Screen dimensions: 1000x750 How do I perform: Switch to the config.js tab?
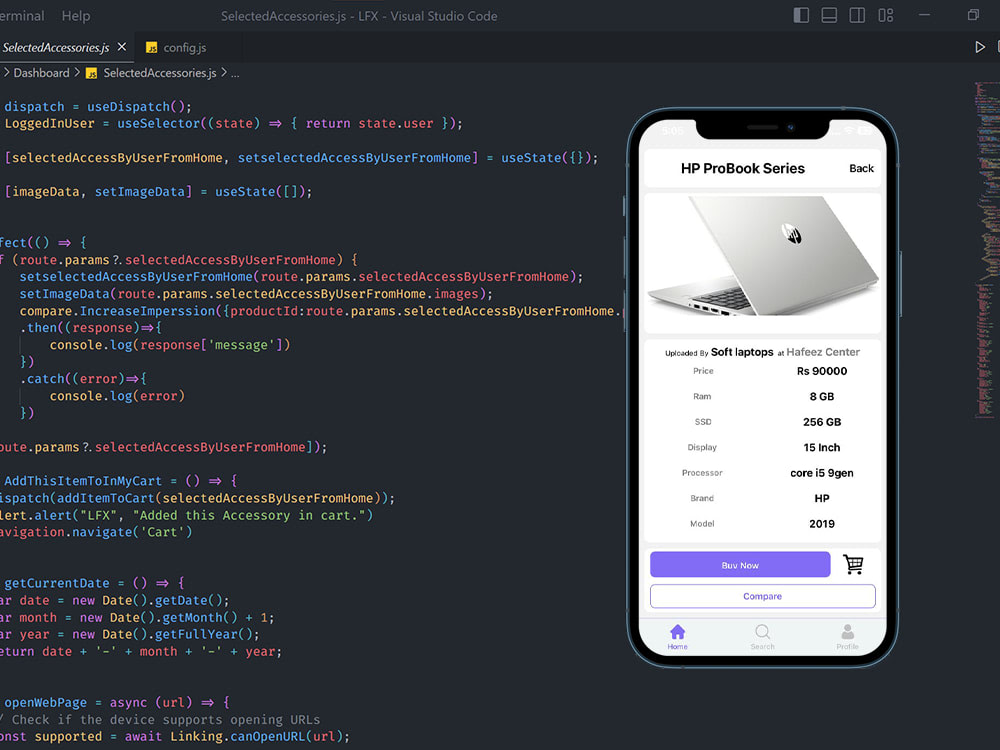click(x=185, y=46)
